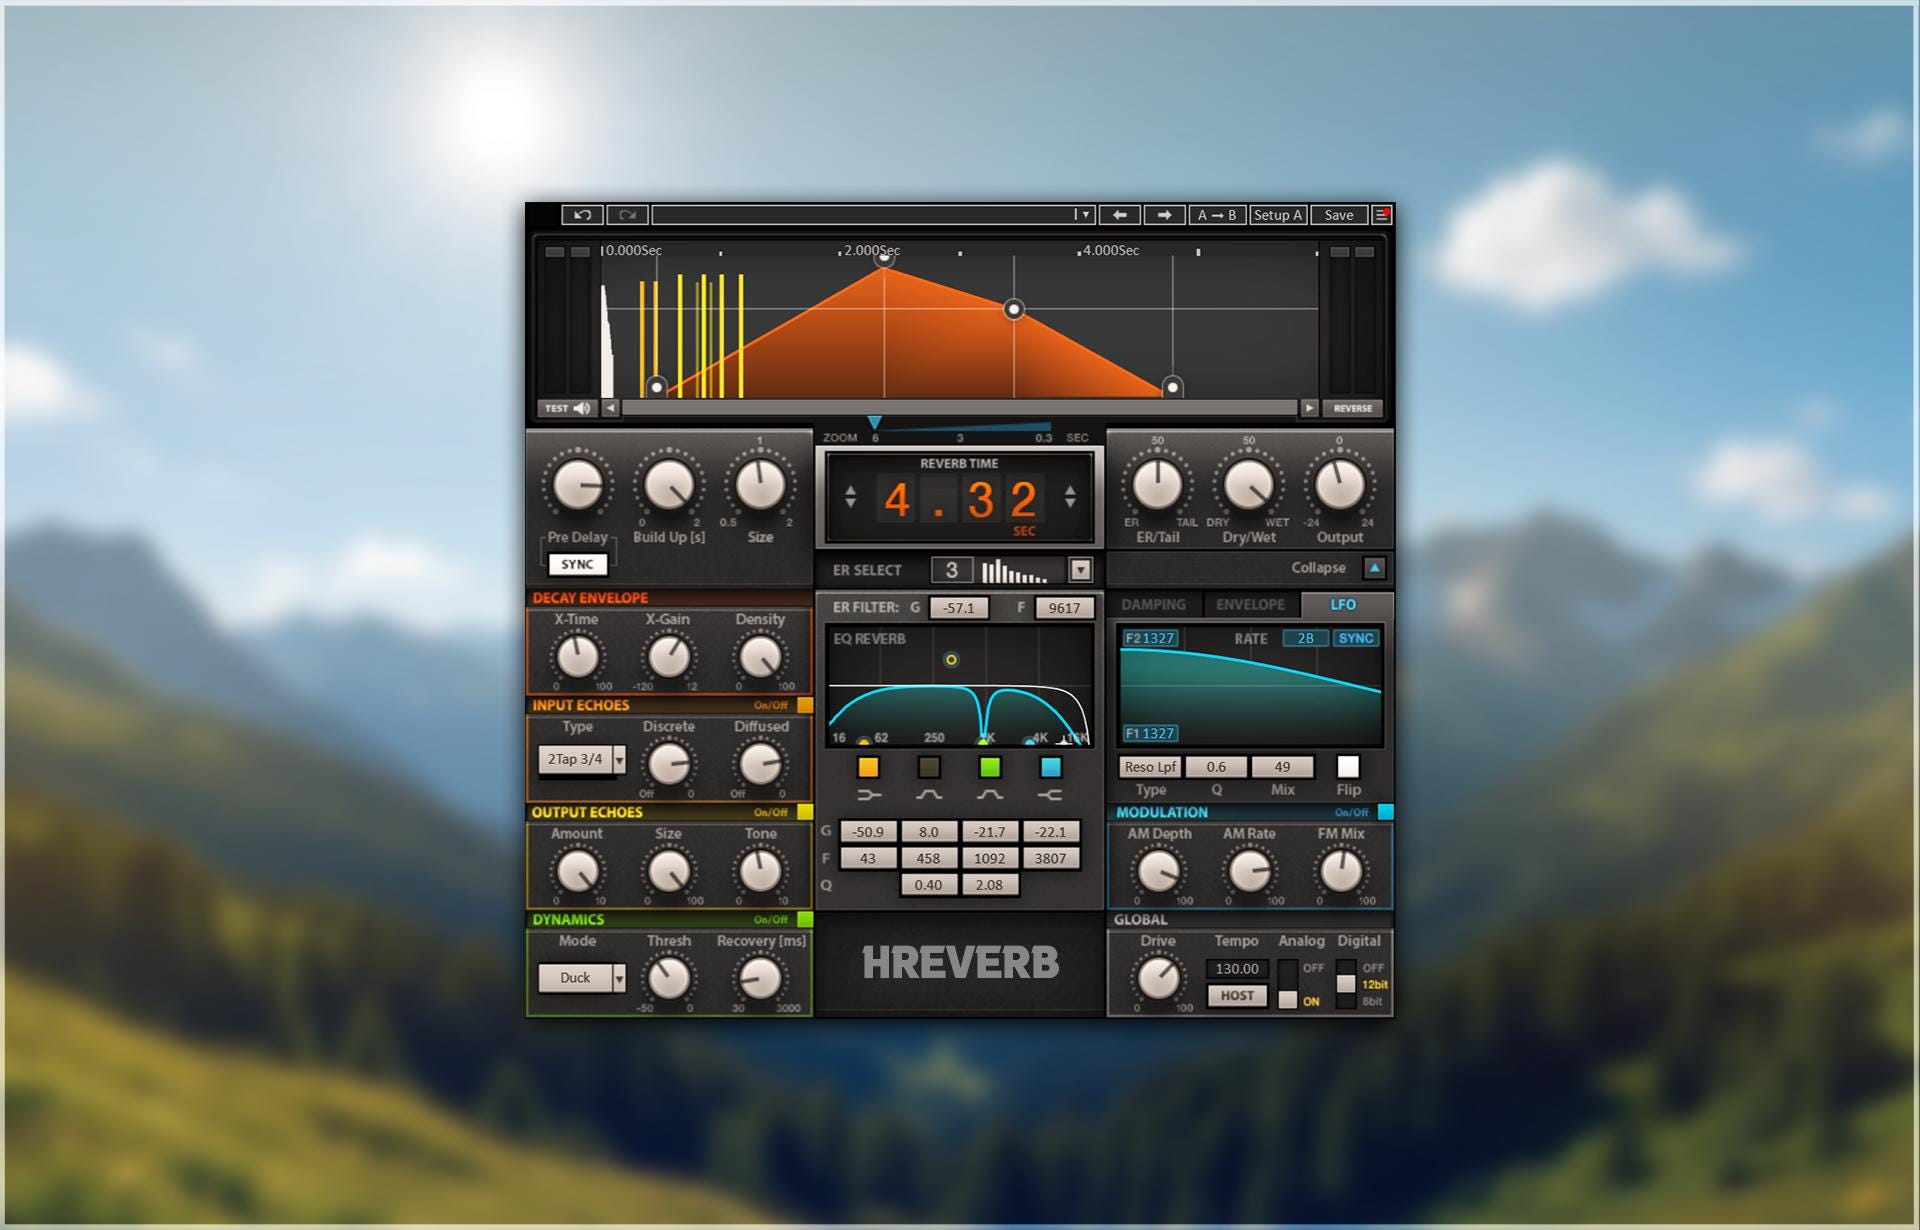Click the undo arrow button
Screen dimensions: 1920x1230
(583, 215)
